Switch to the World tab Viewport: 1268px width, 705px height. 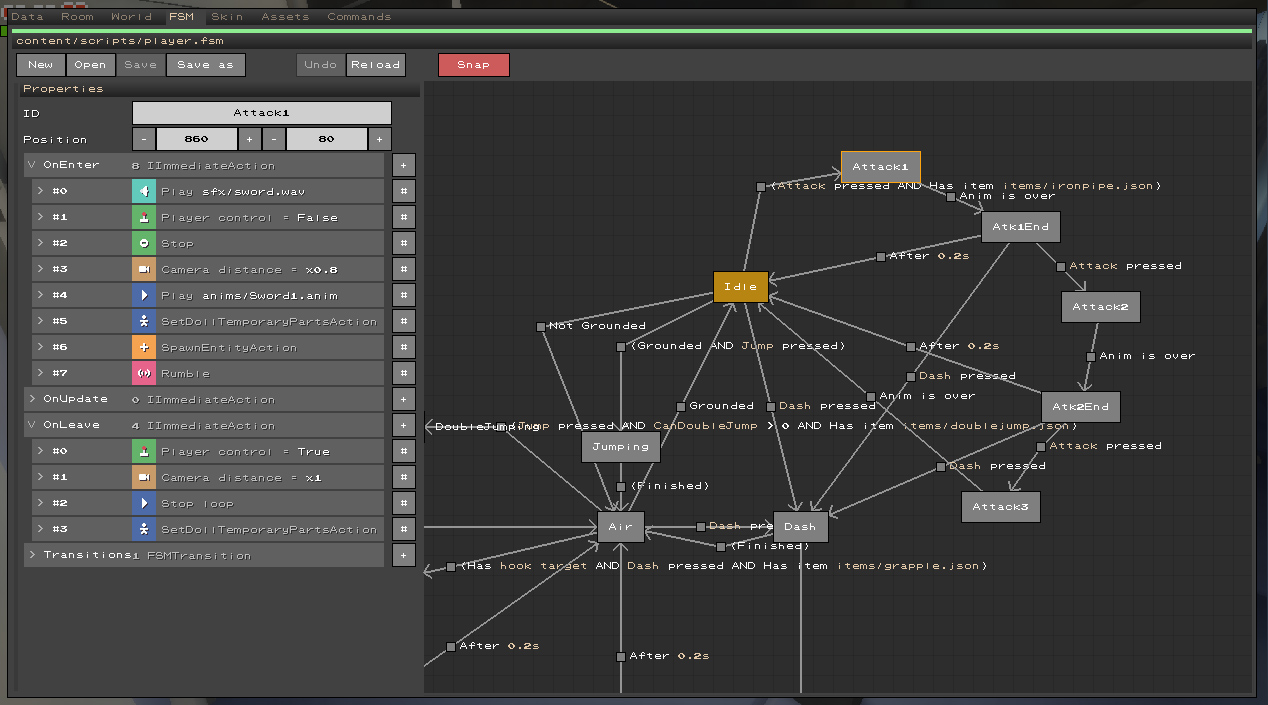tap(131, 17)
